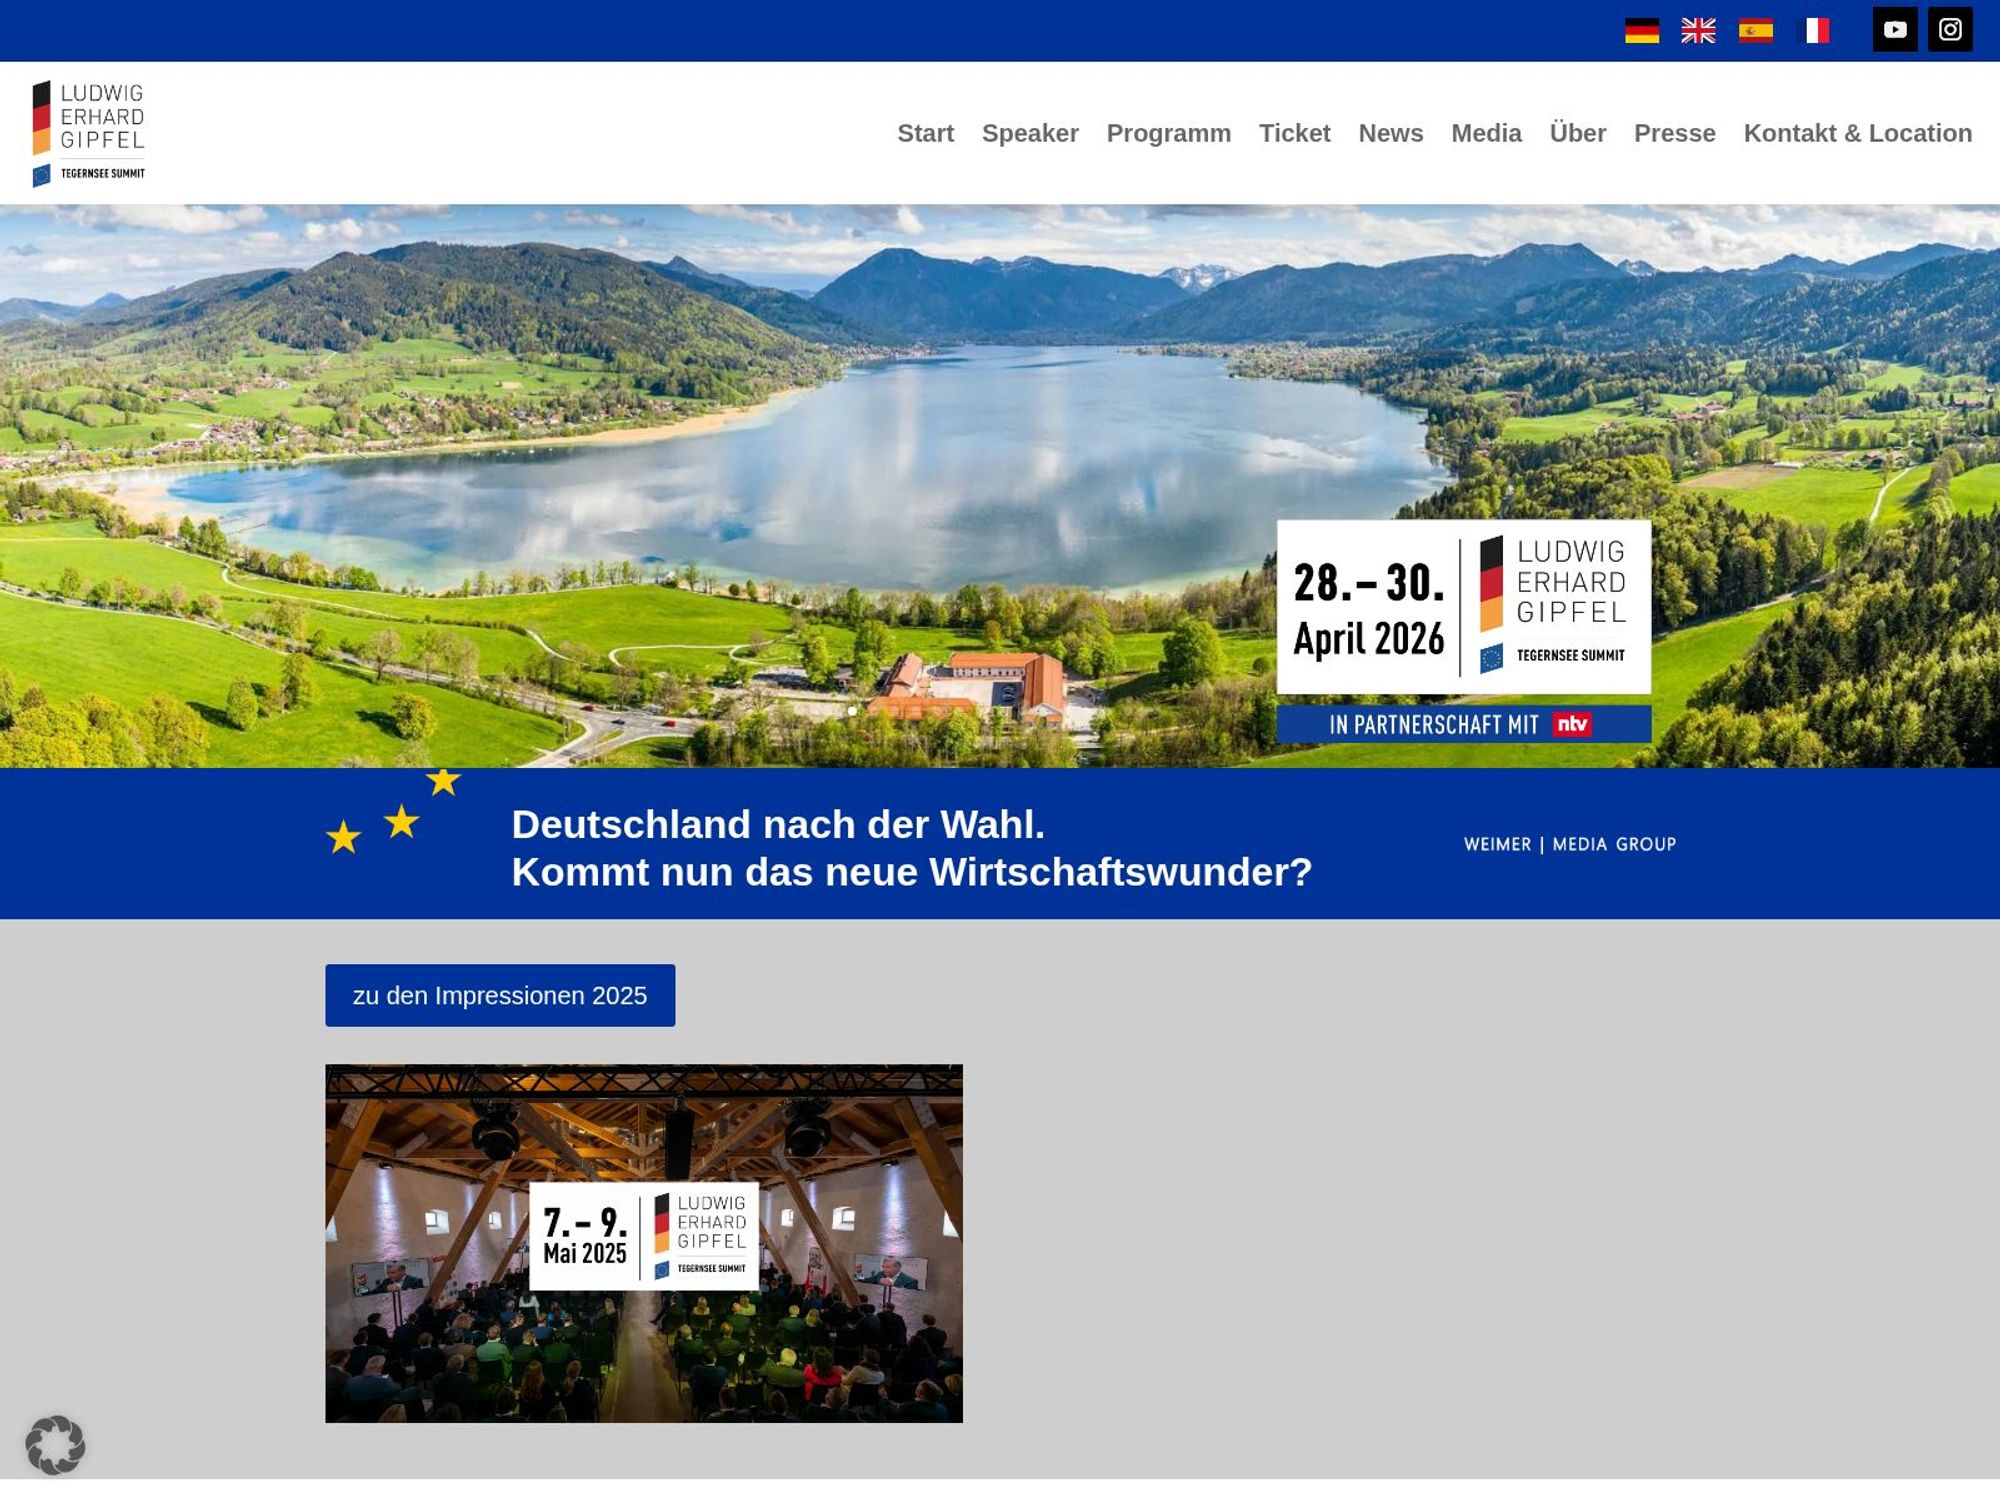Open Kontakt & Location page
The image size is (2000, 1500).
(x=1857, y=133)
